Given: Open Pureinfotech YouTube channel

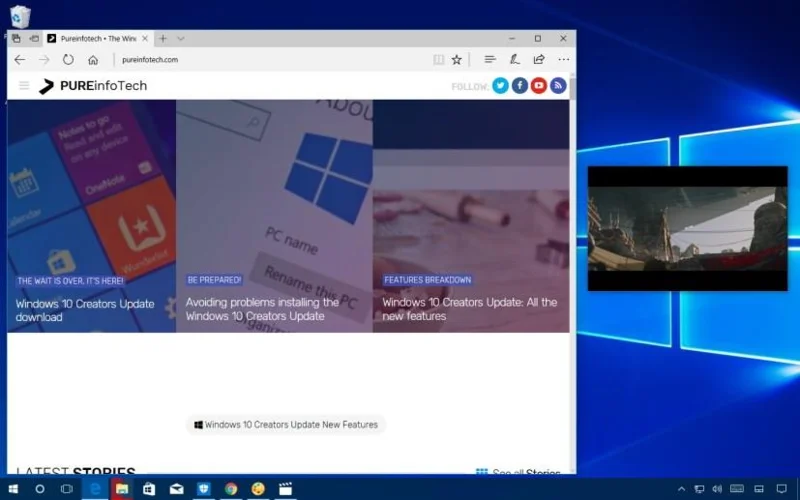Looking at the screenshot, I should click(539, 85).
